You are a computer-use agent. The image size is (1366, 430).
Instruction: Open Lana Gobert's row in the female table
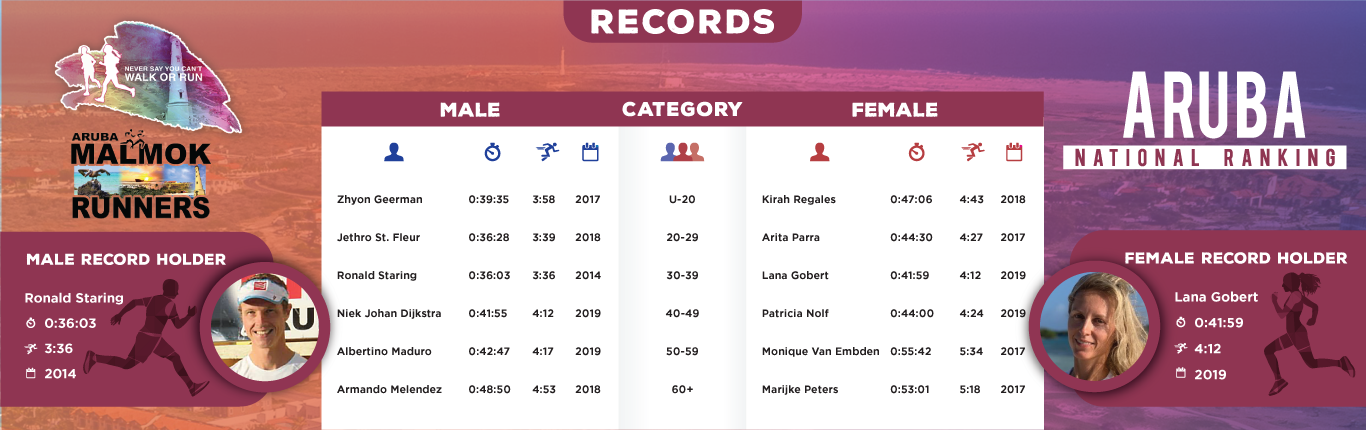point(795,276)
